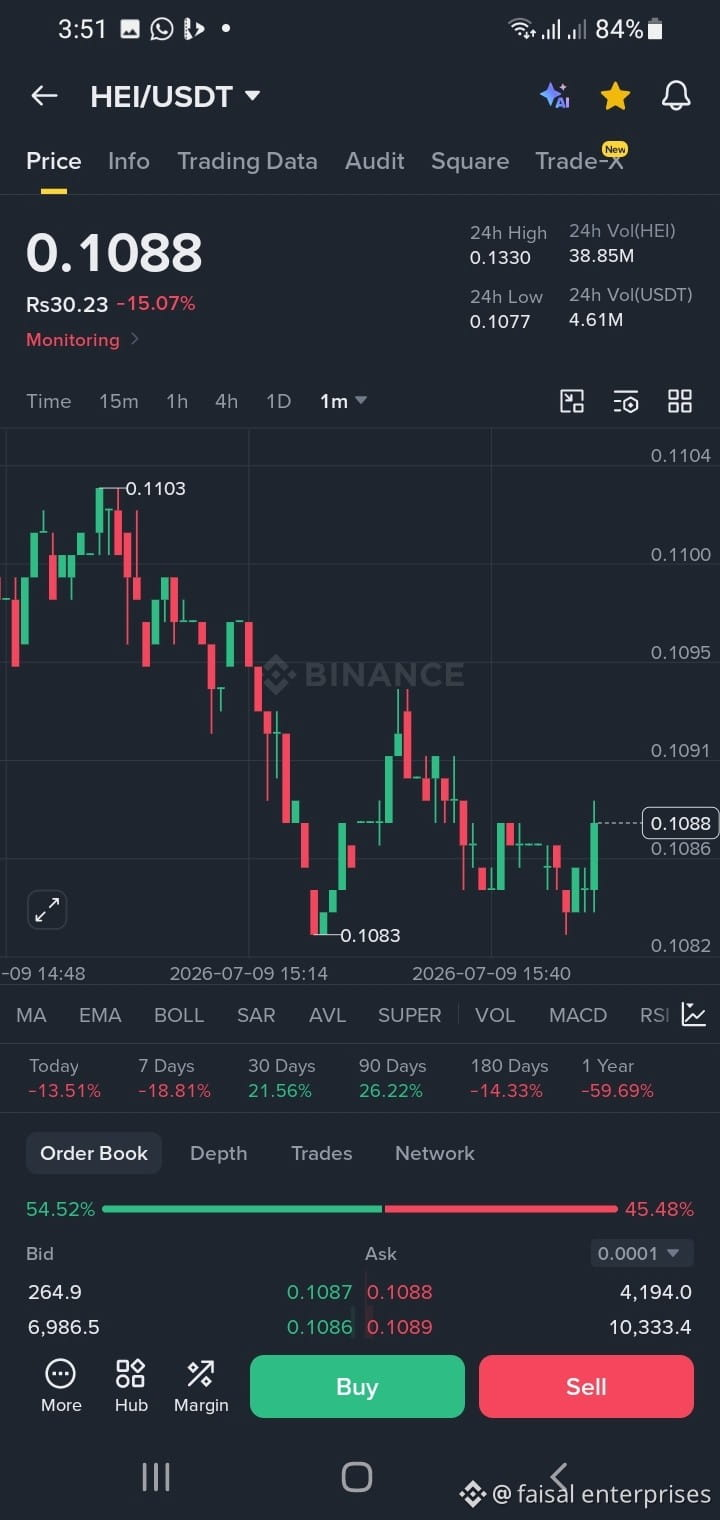
Task: Tap the red Sell button
Action: click(x=586, y=1386)
